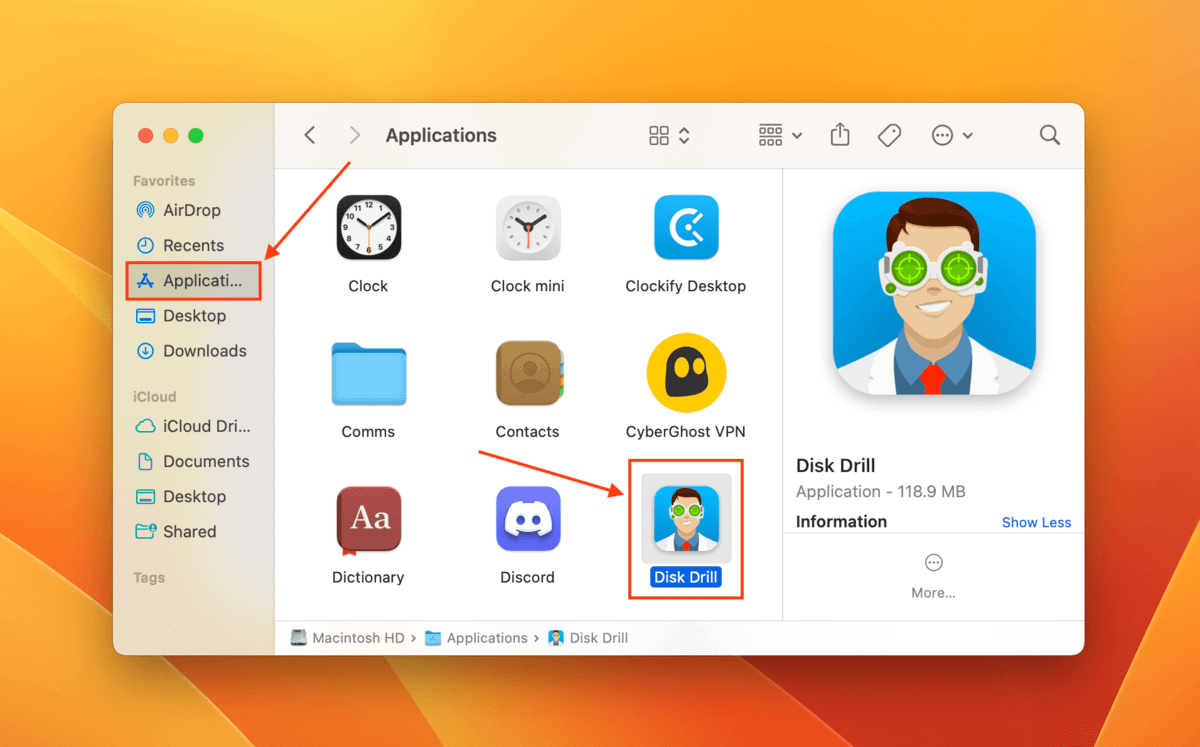Click the More button in preview pane

pyautogui.click(x=933, y=575)
